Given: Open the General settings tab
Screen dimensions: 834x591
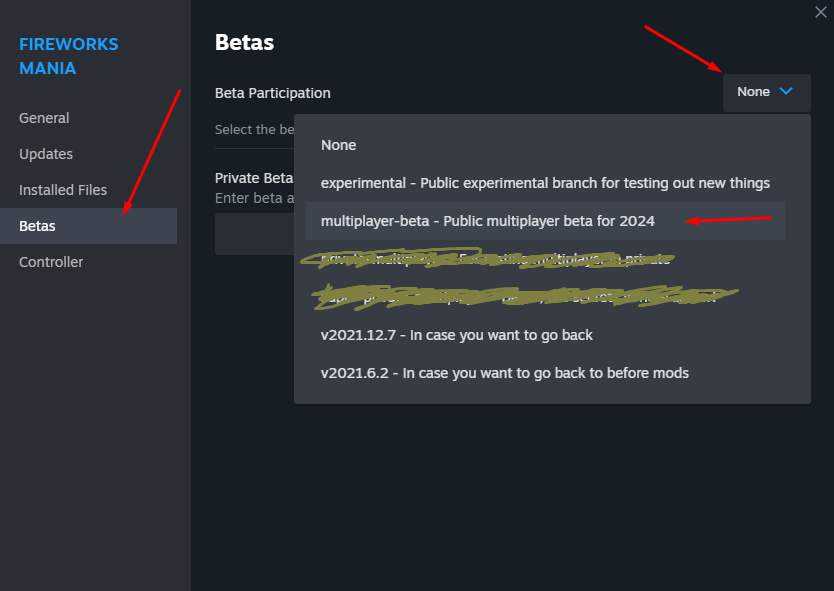Looking at the screenshot, I should 44,118.
